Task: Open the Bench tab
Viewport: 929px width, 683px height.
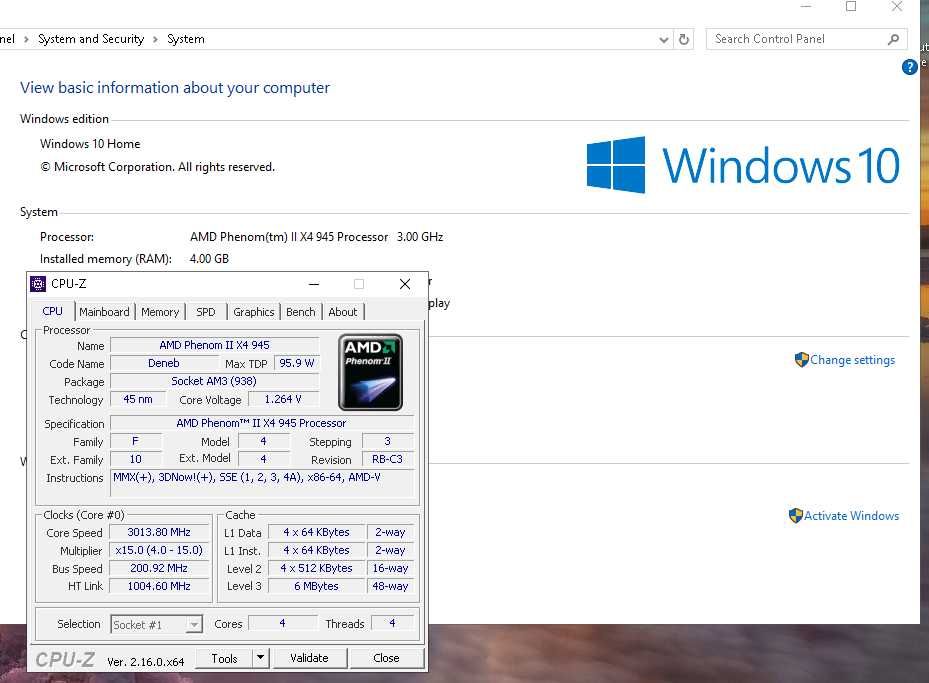Action: click(300, 312)
